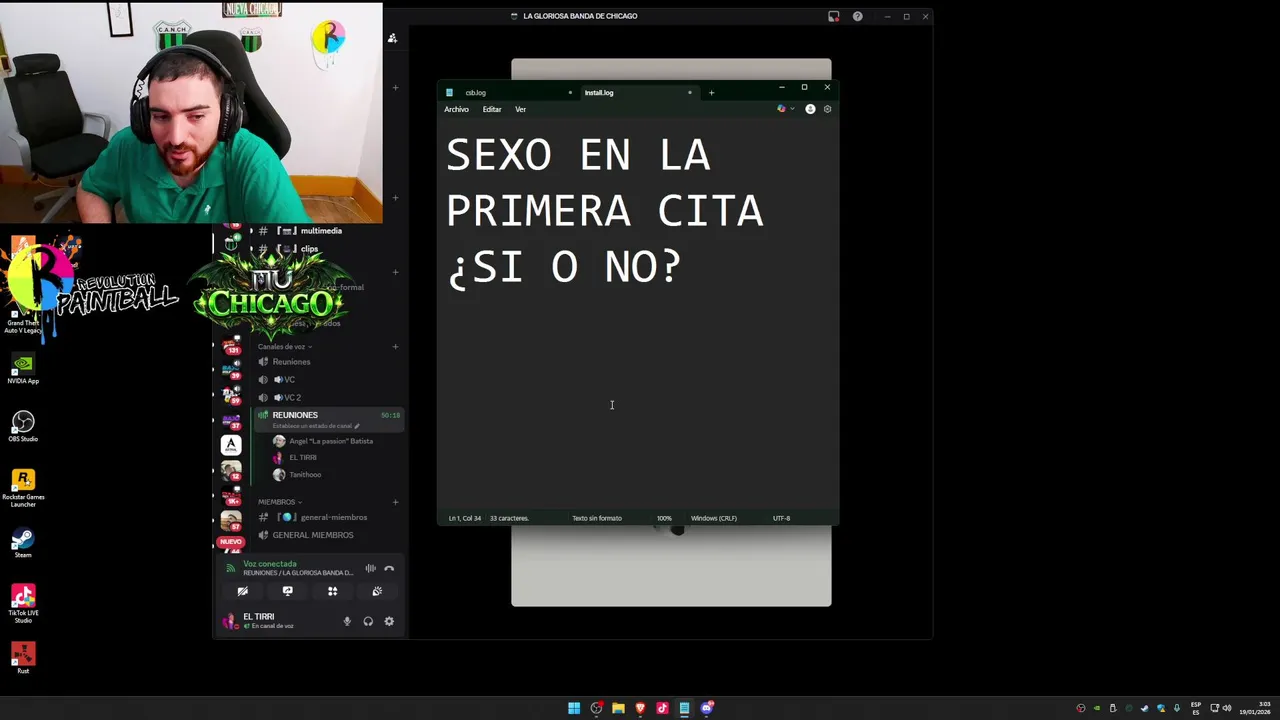Image resolution: width=1280 pixels, height=720 pixels.
Task: Collapse the MIEMBROS category
Action: click(279, 502)
